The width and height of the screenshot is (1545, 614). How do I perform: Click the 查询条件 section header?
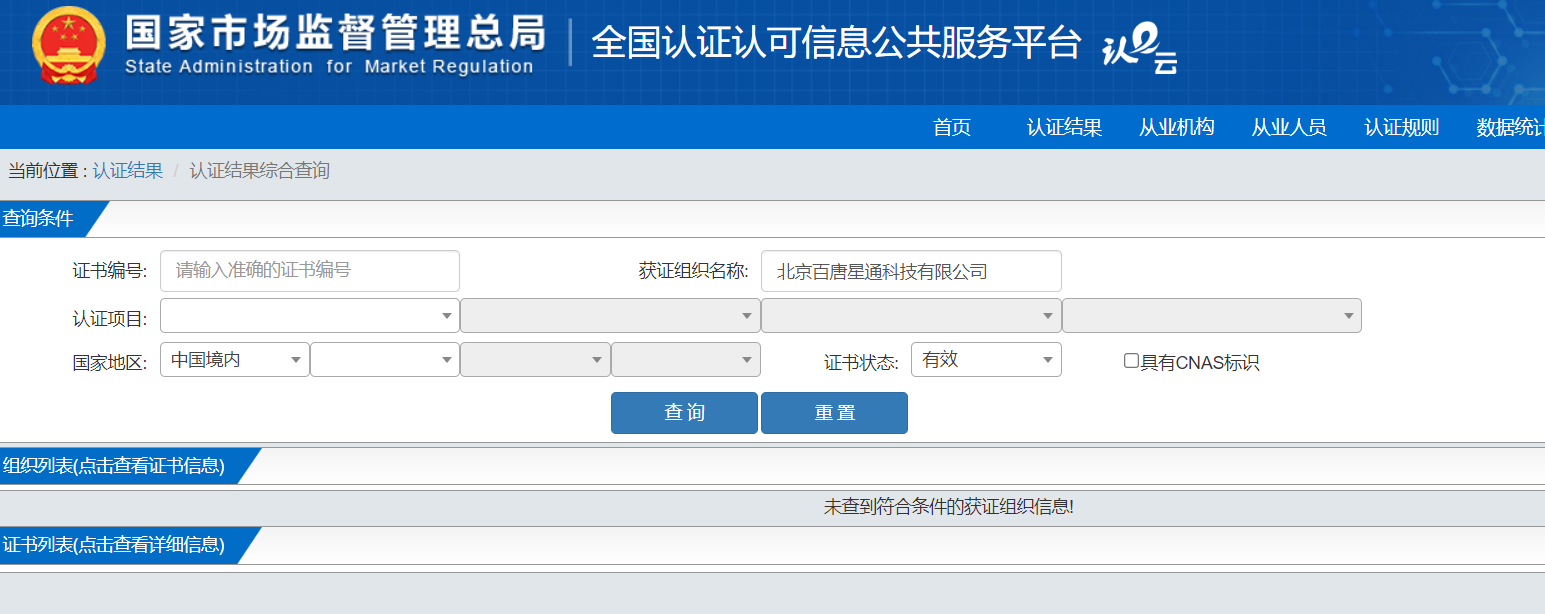(x=38, y=219)
